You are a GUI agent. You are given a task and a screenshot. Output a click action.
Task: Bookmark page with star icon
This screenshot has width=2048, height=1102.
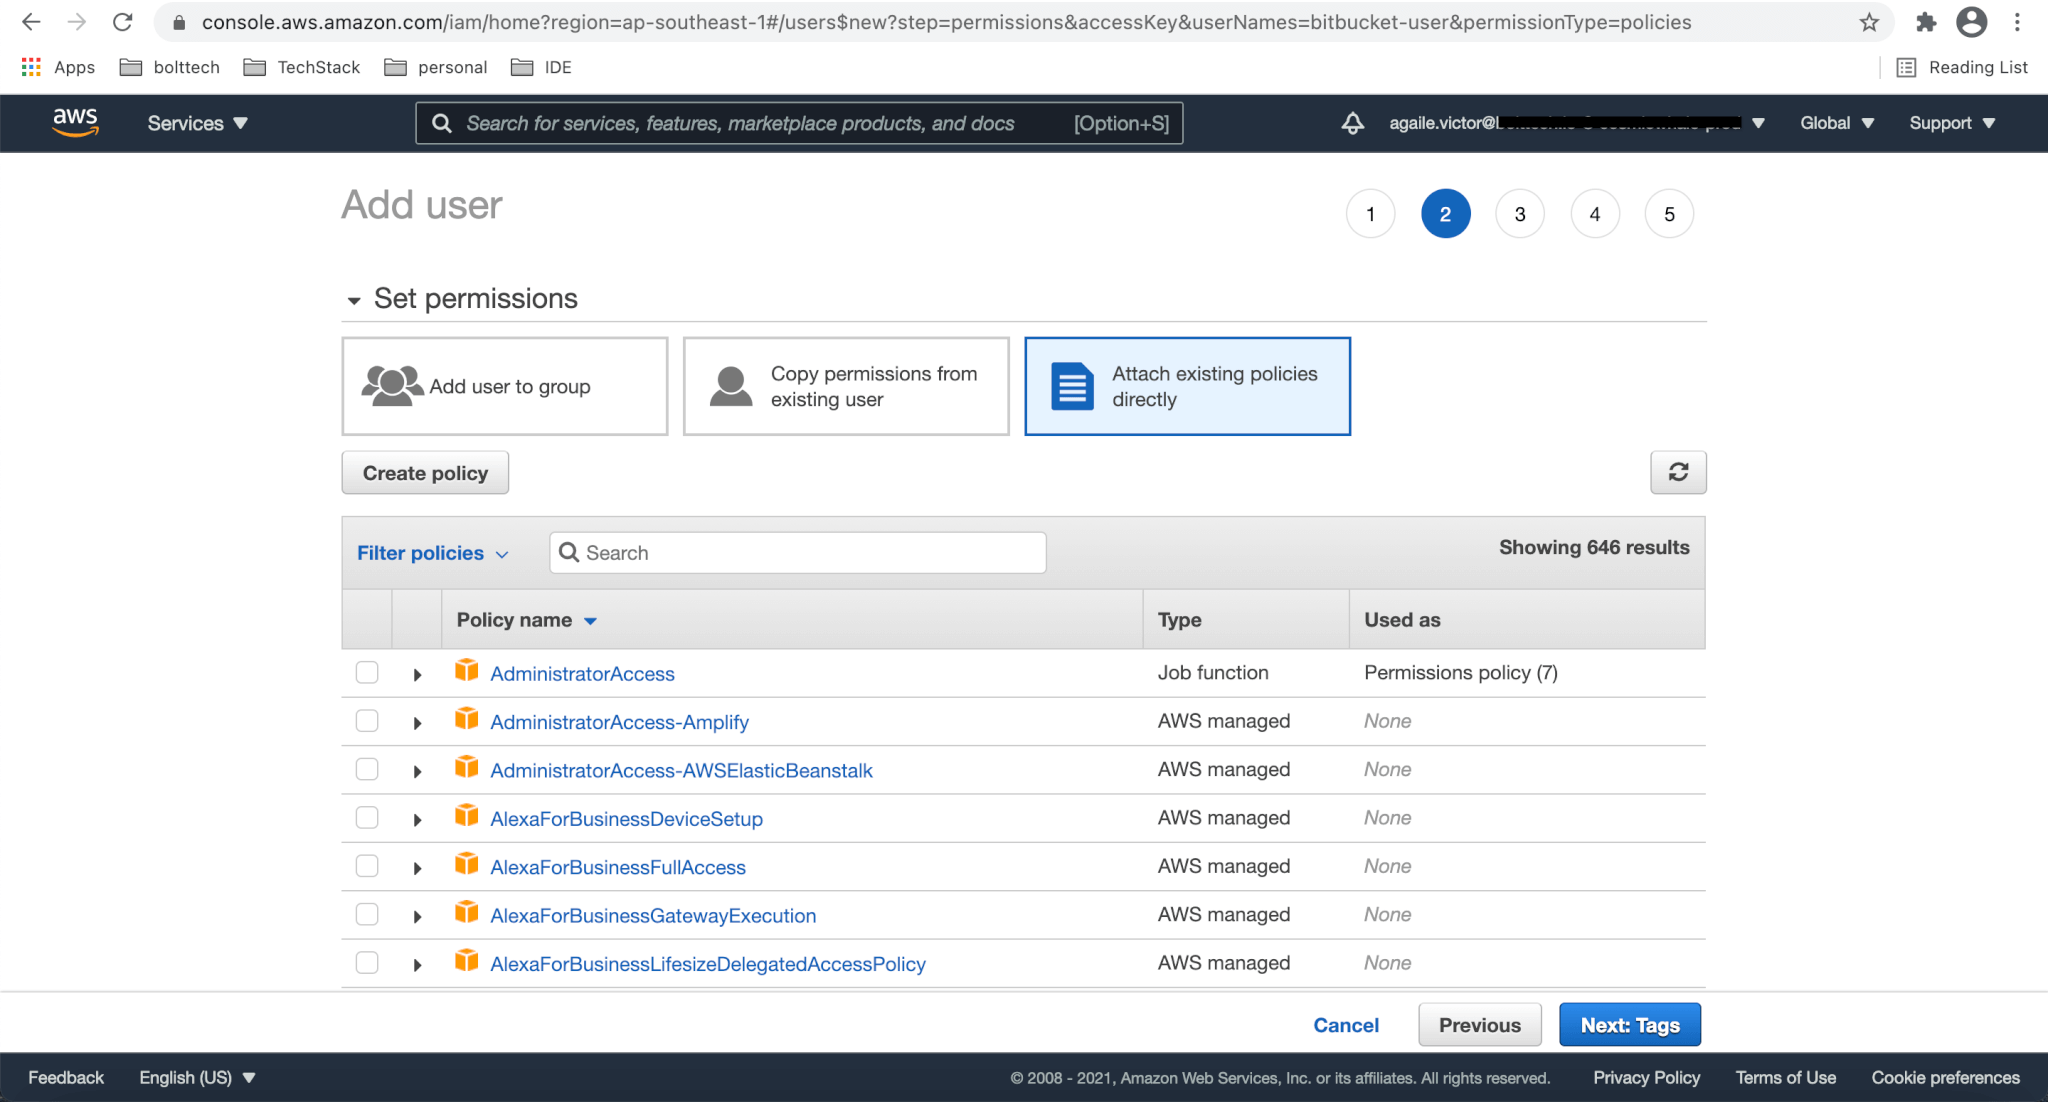click(1869, 22)
